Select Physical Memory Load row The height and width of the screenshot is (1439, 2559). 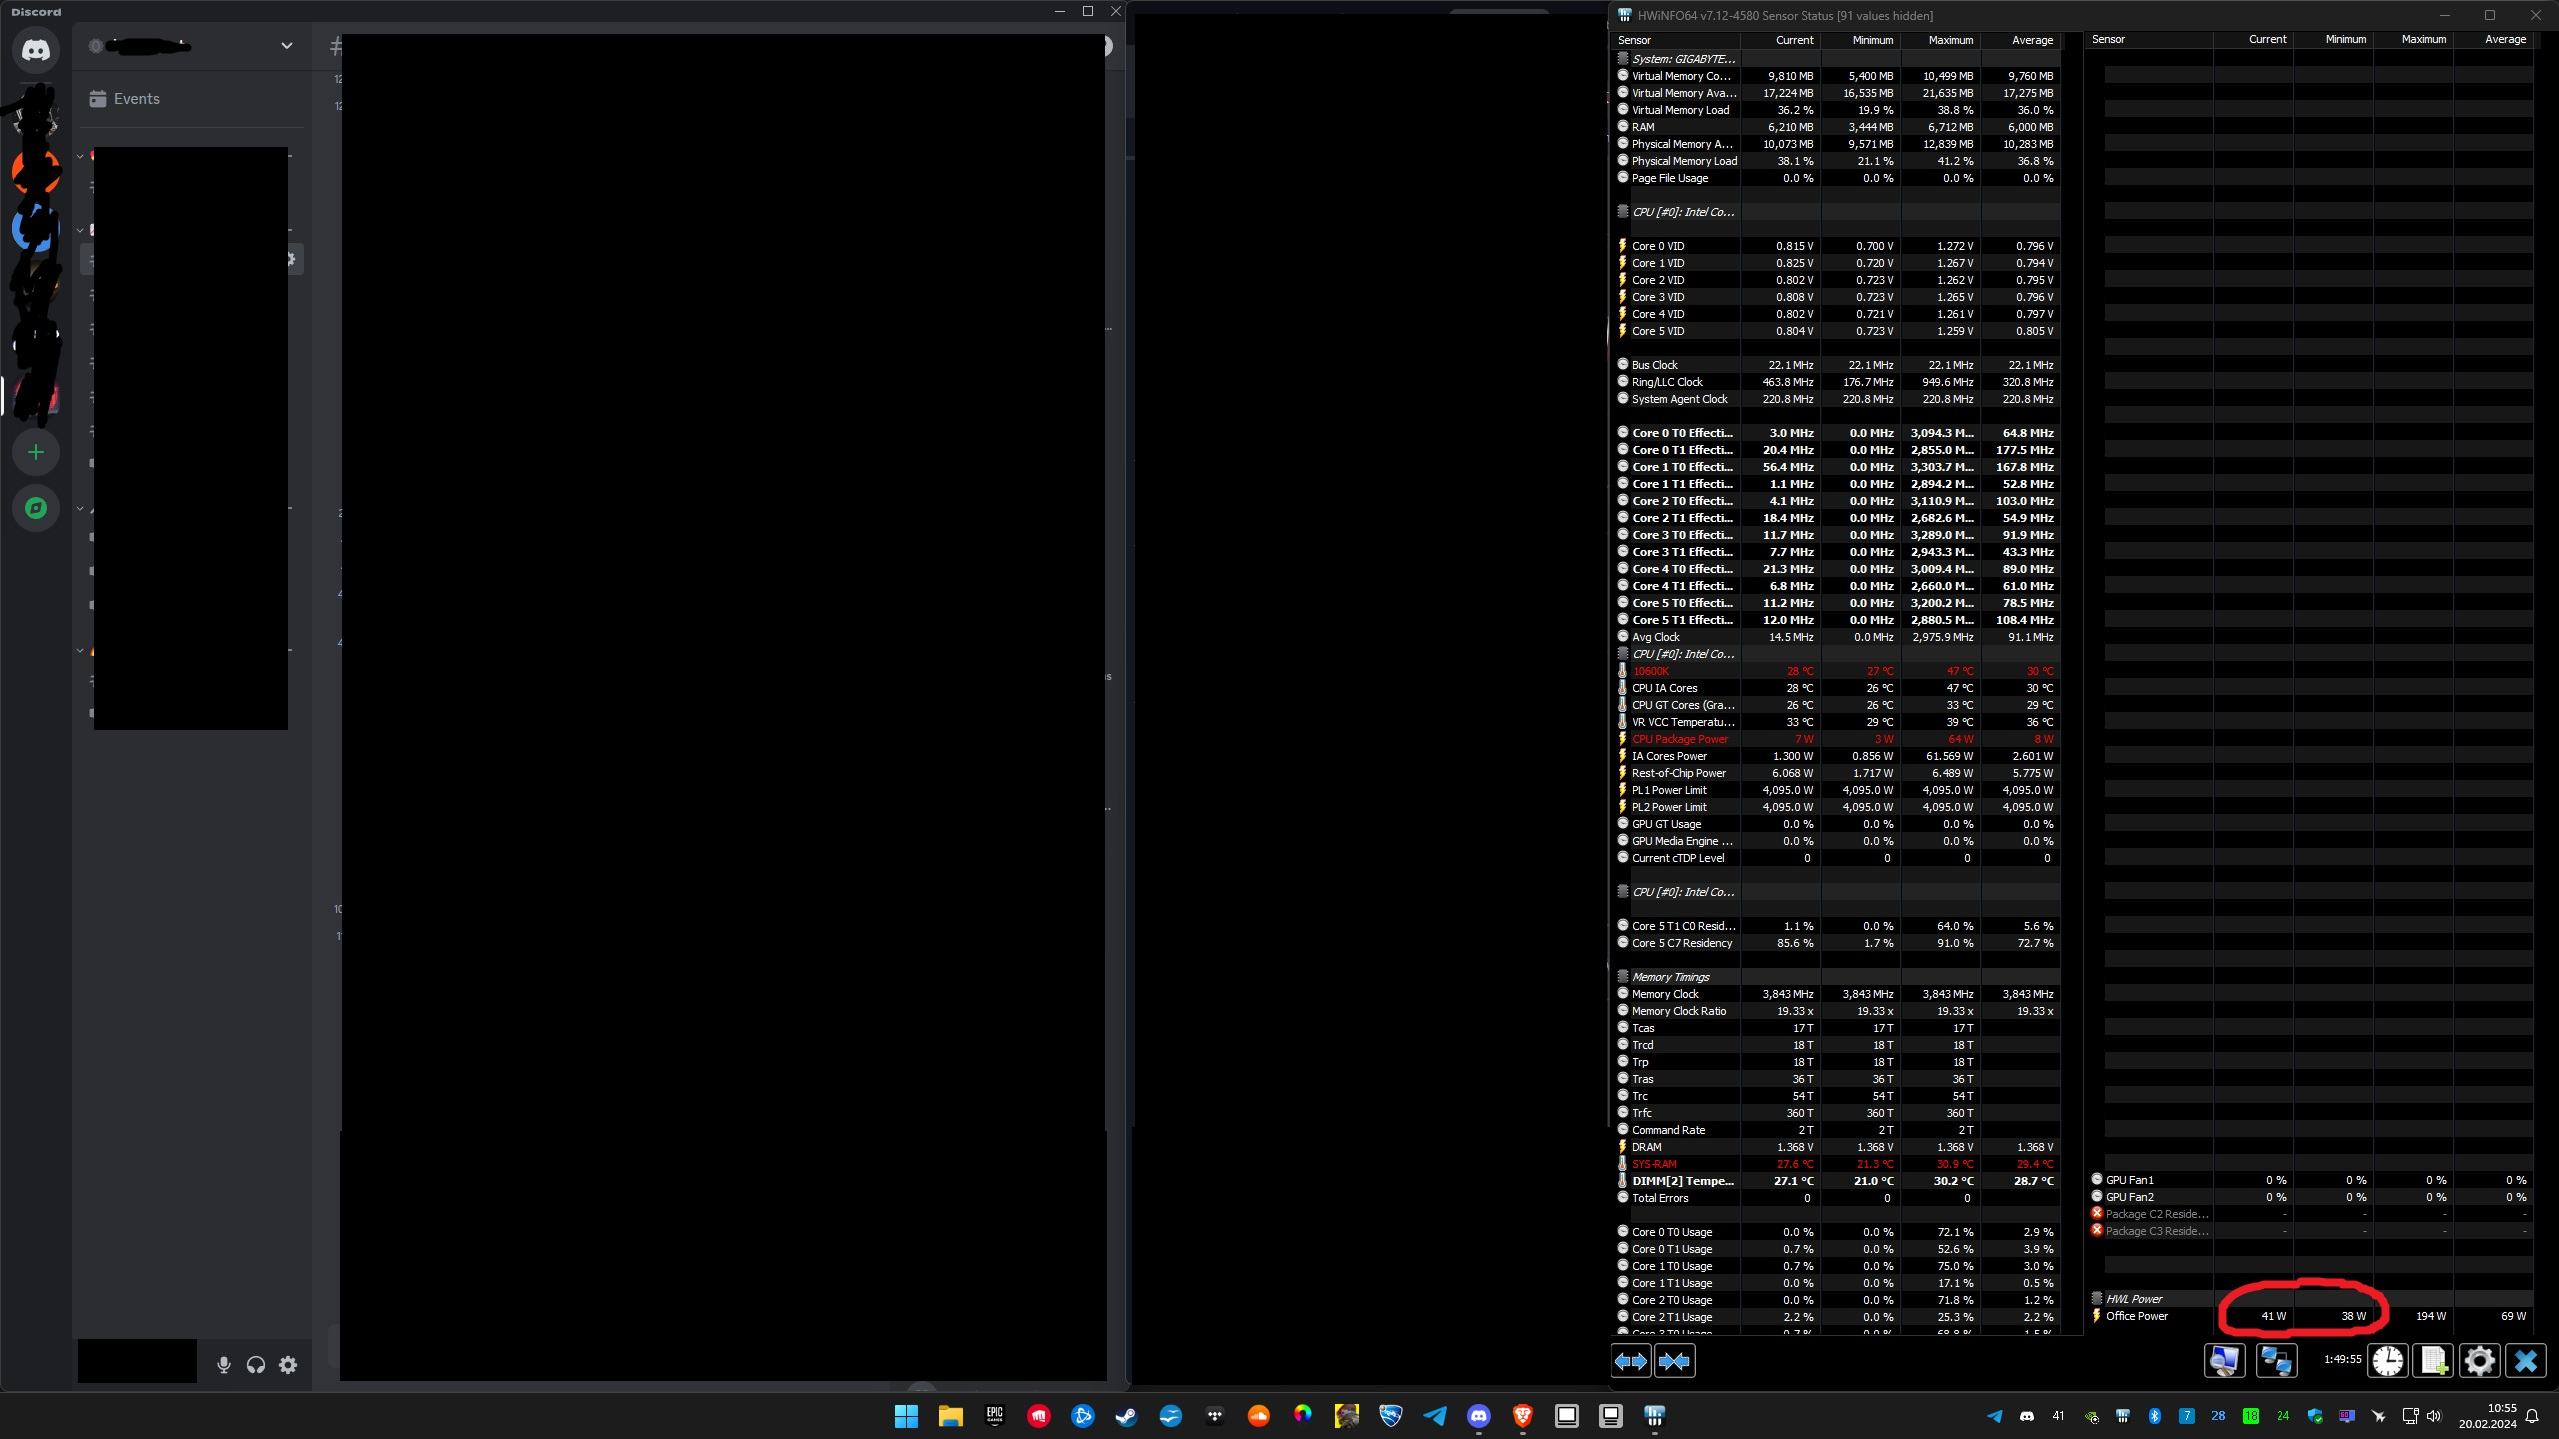(x=1836, y=161)
